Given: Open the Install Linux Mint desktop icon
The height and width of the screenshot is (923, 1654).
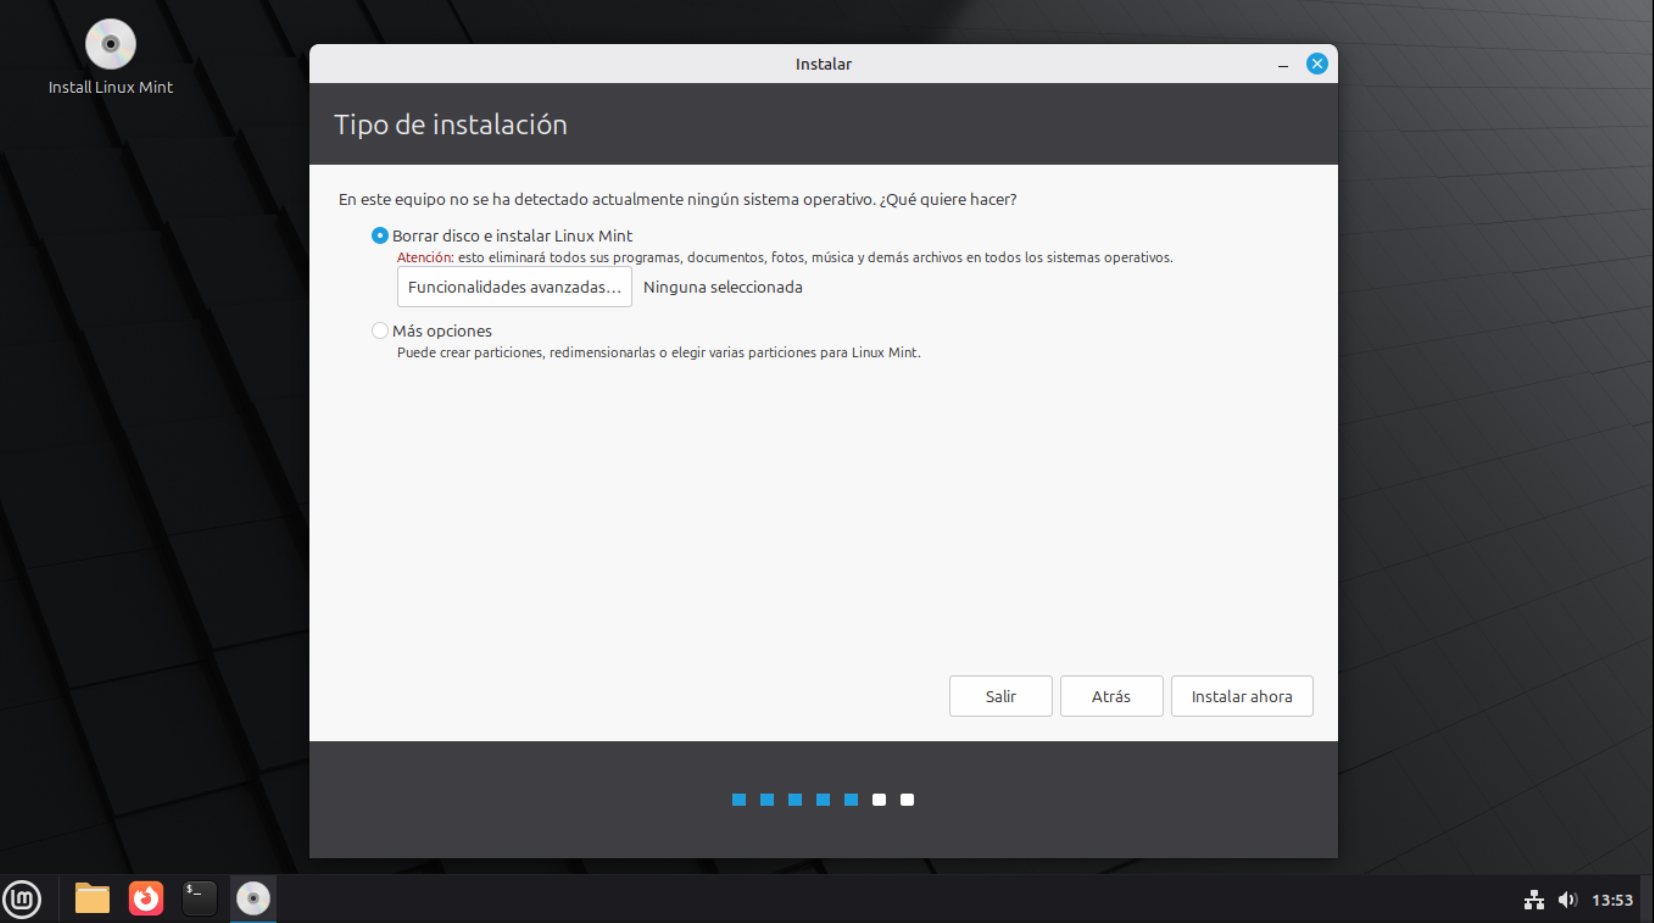Looking at the screenshot, I should coord(110,46).
